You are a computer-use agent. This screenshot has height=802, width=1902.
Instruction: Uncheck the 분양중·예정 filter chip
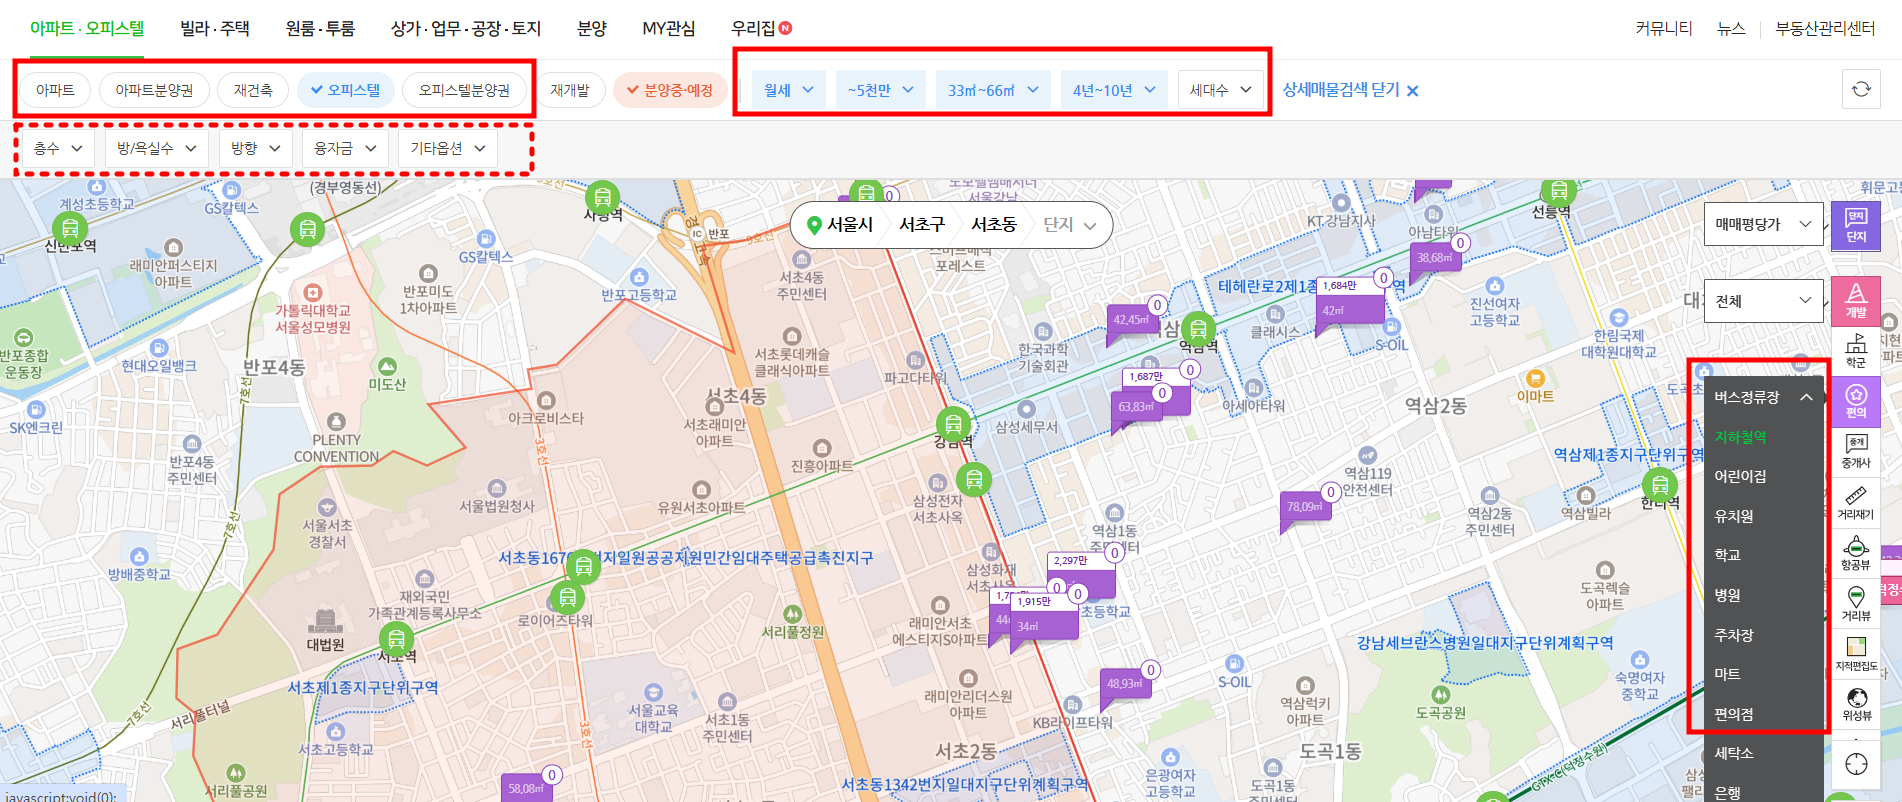point(670,90)
